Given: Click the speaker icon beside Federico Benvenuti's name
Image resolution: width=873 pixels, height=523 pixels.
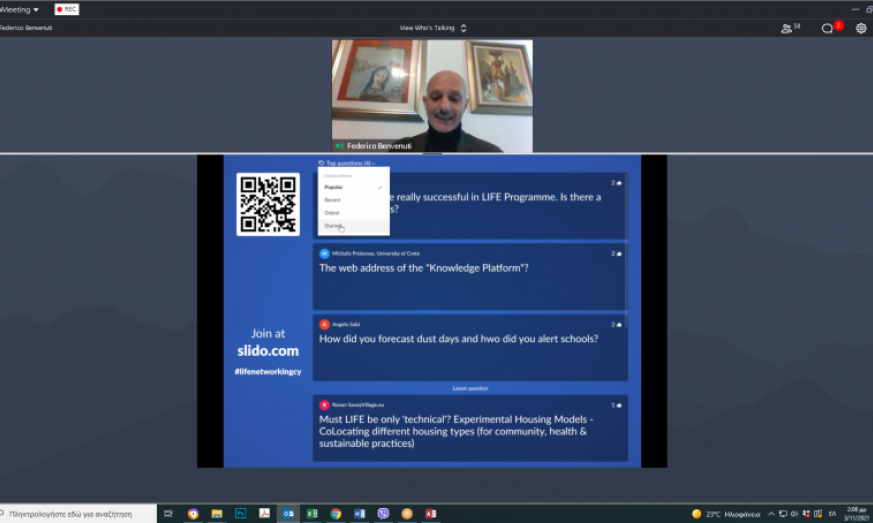Looking at the screenshot, I should pyautogui.click(x=339, y=146).
